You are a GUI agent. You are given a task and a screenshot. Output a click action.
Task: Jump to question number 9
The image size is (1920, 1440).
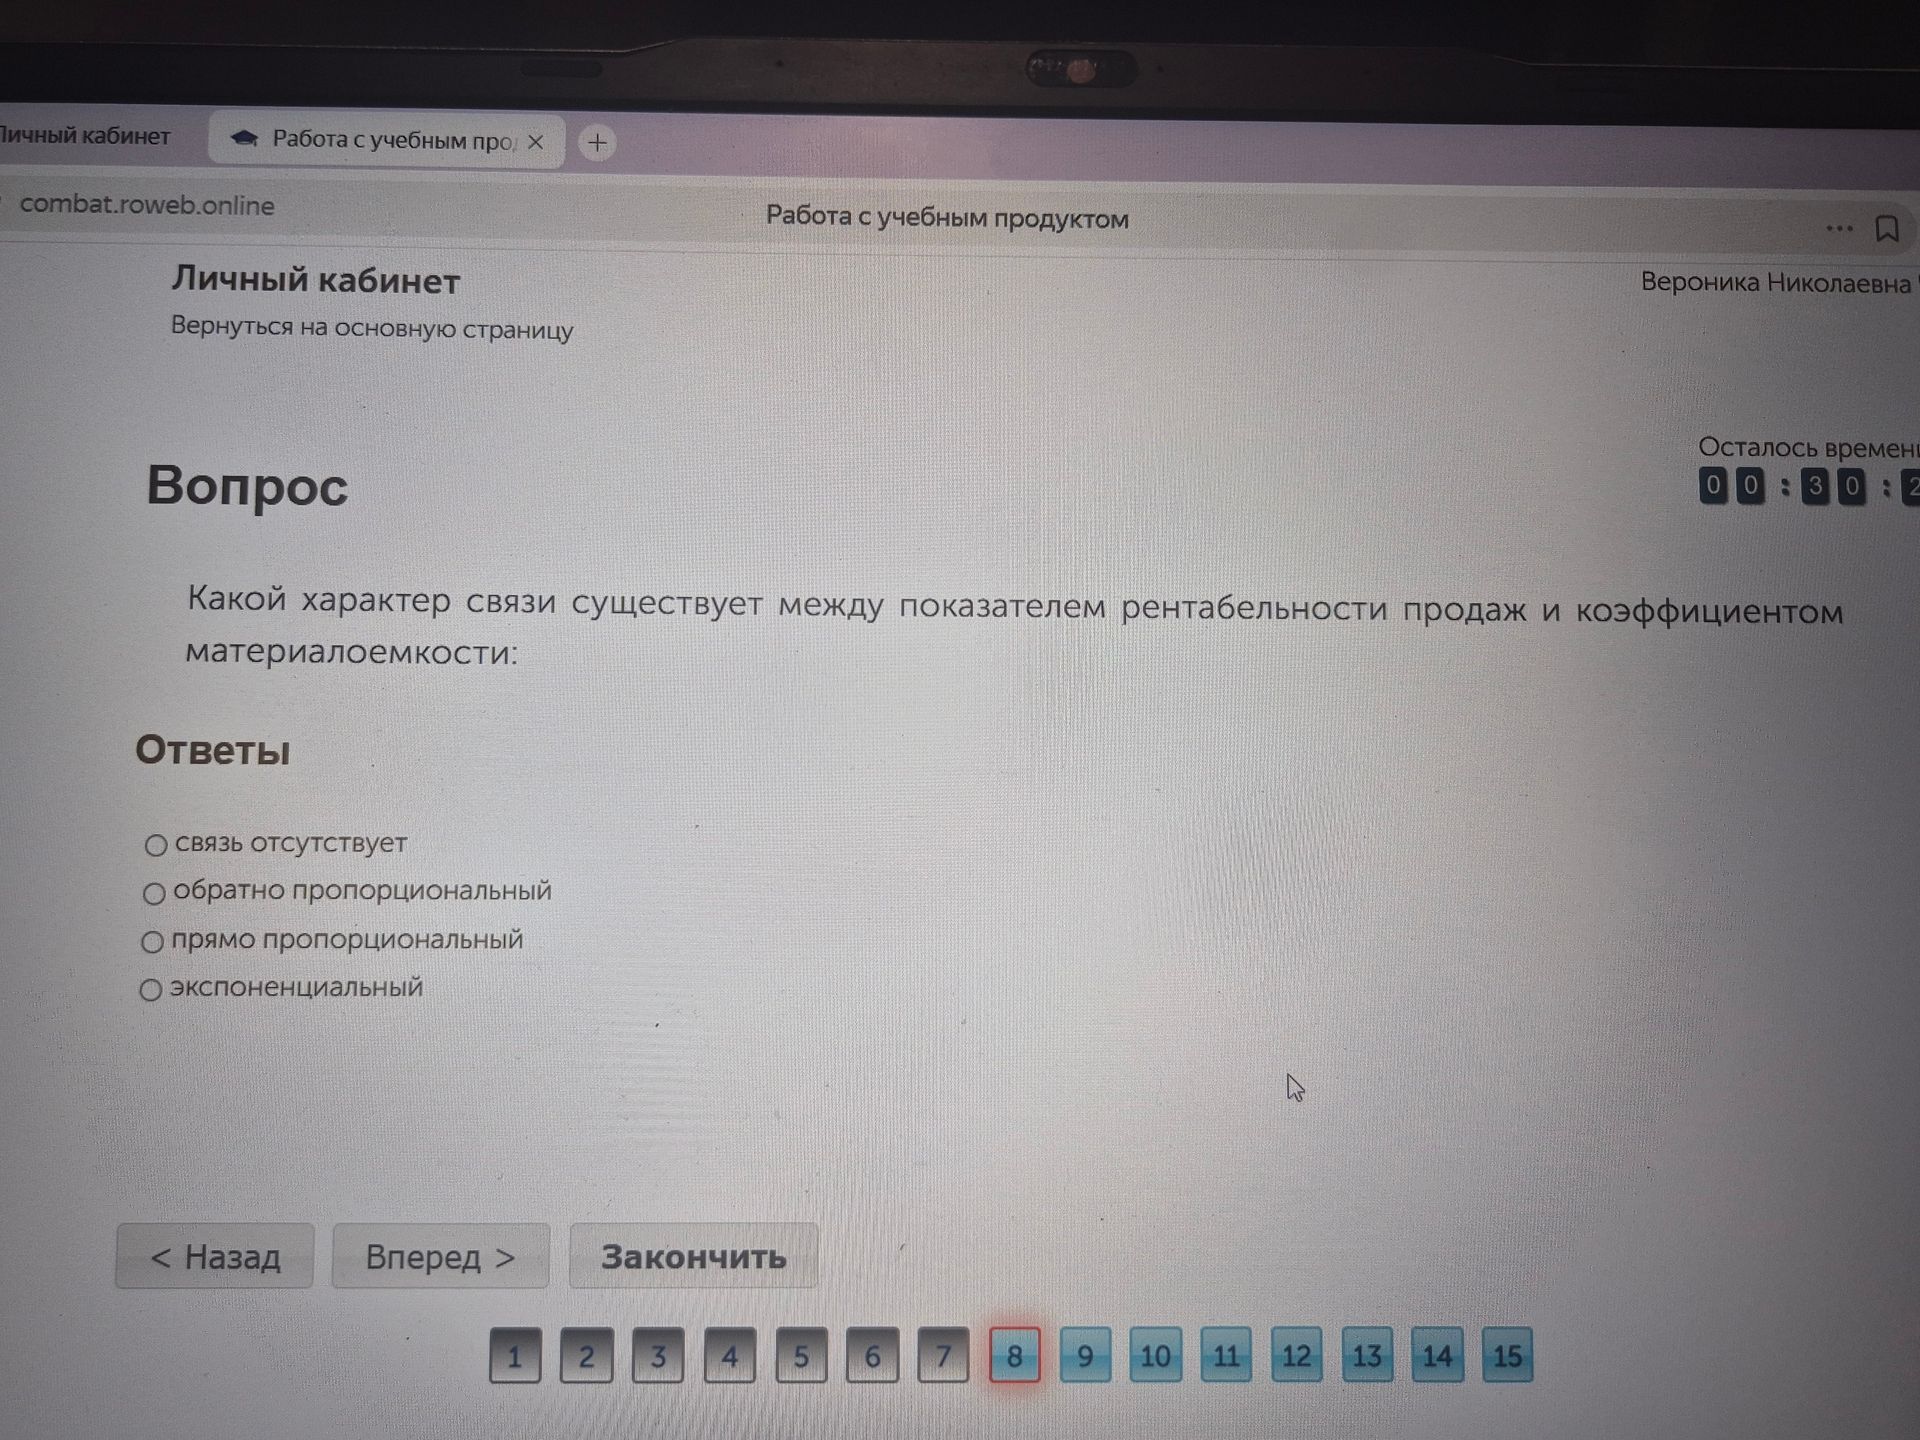(1085, 1356)
